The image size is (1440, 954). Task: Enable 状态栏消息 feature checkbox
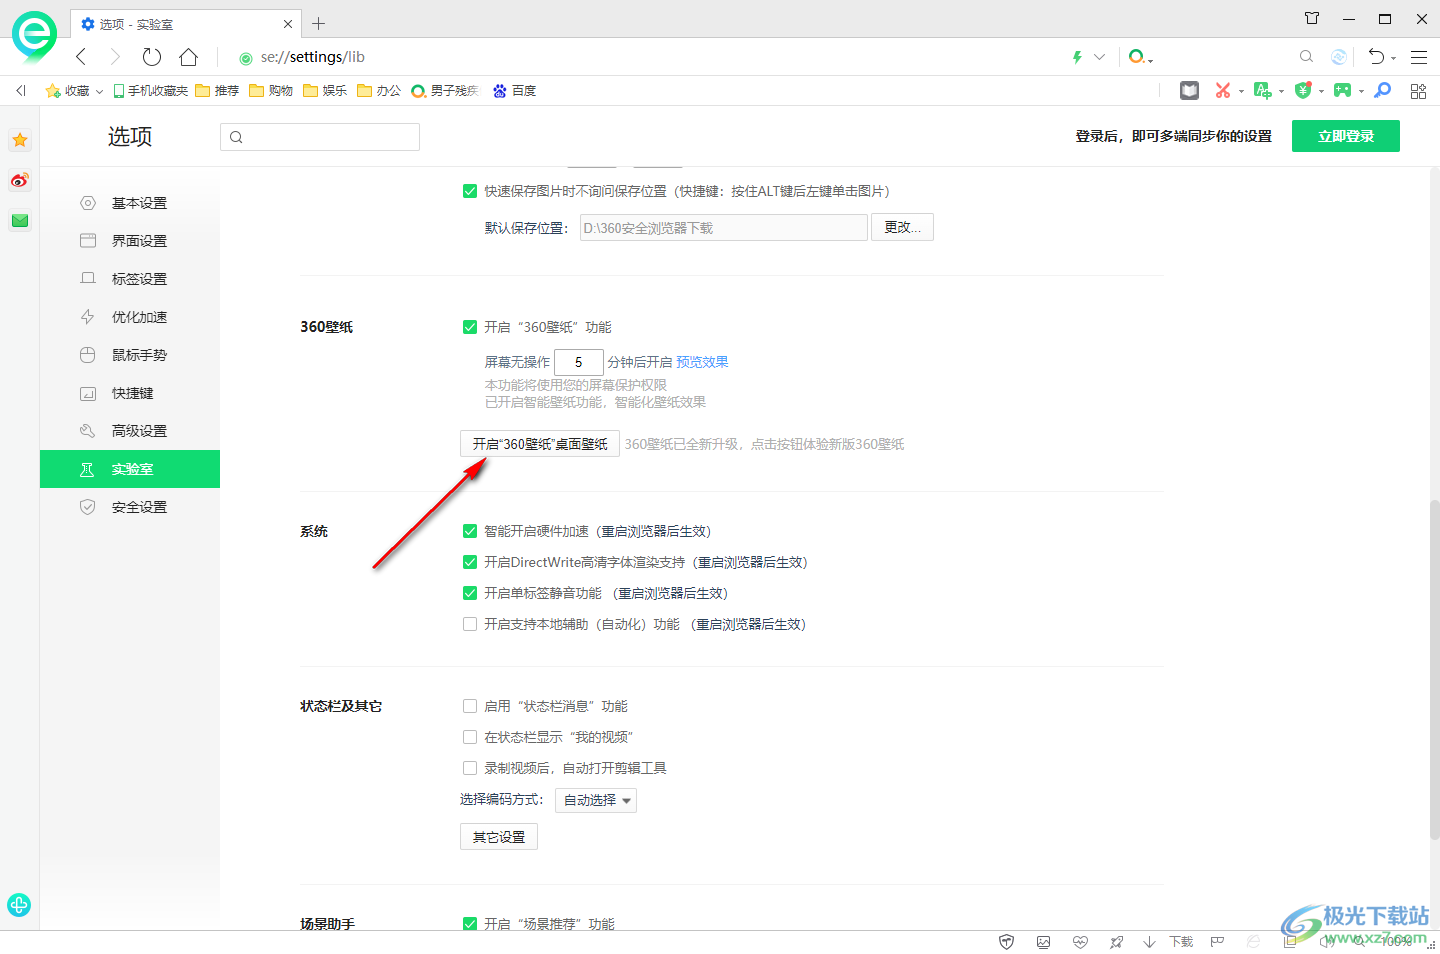pyautogui.click(x=470, y=706)
